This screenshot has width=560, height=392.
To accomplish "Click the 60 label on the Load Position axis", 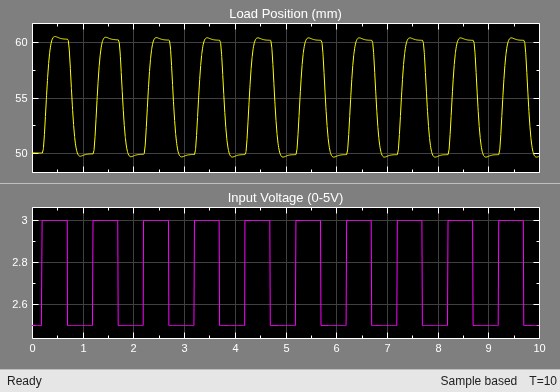I will 21,42.
